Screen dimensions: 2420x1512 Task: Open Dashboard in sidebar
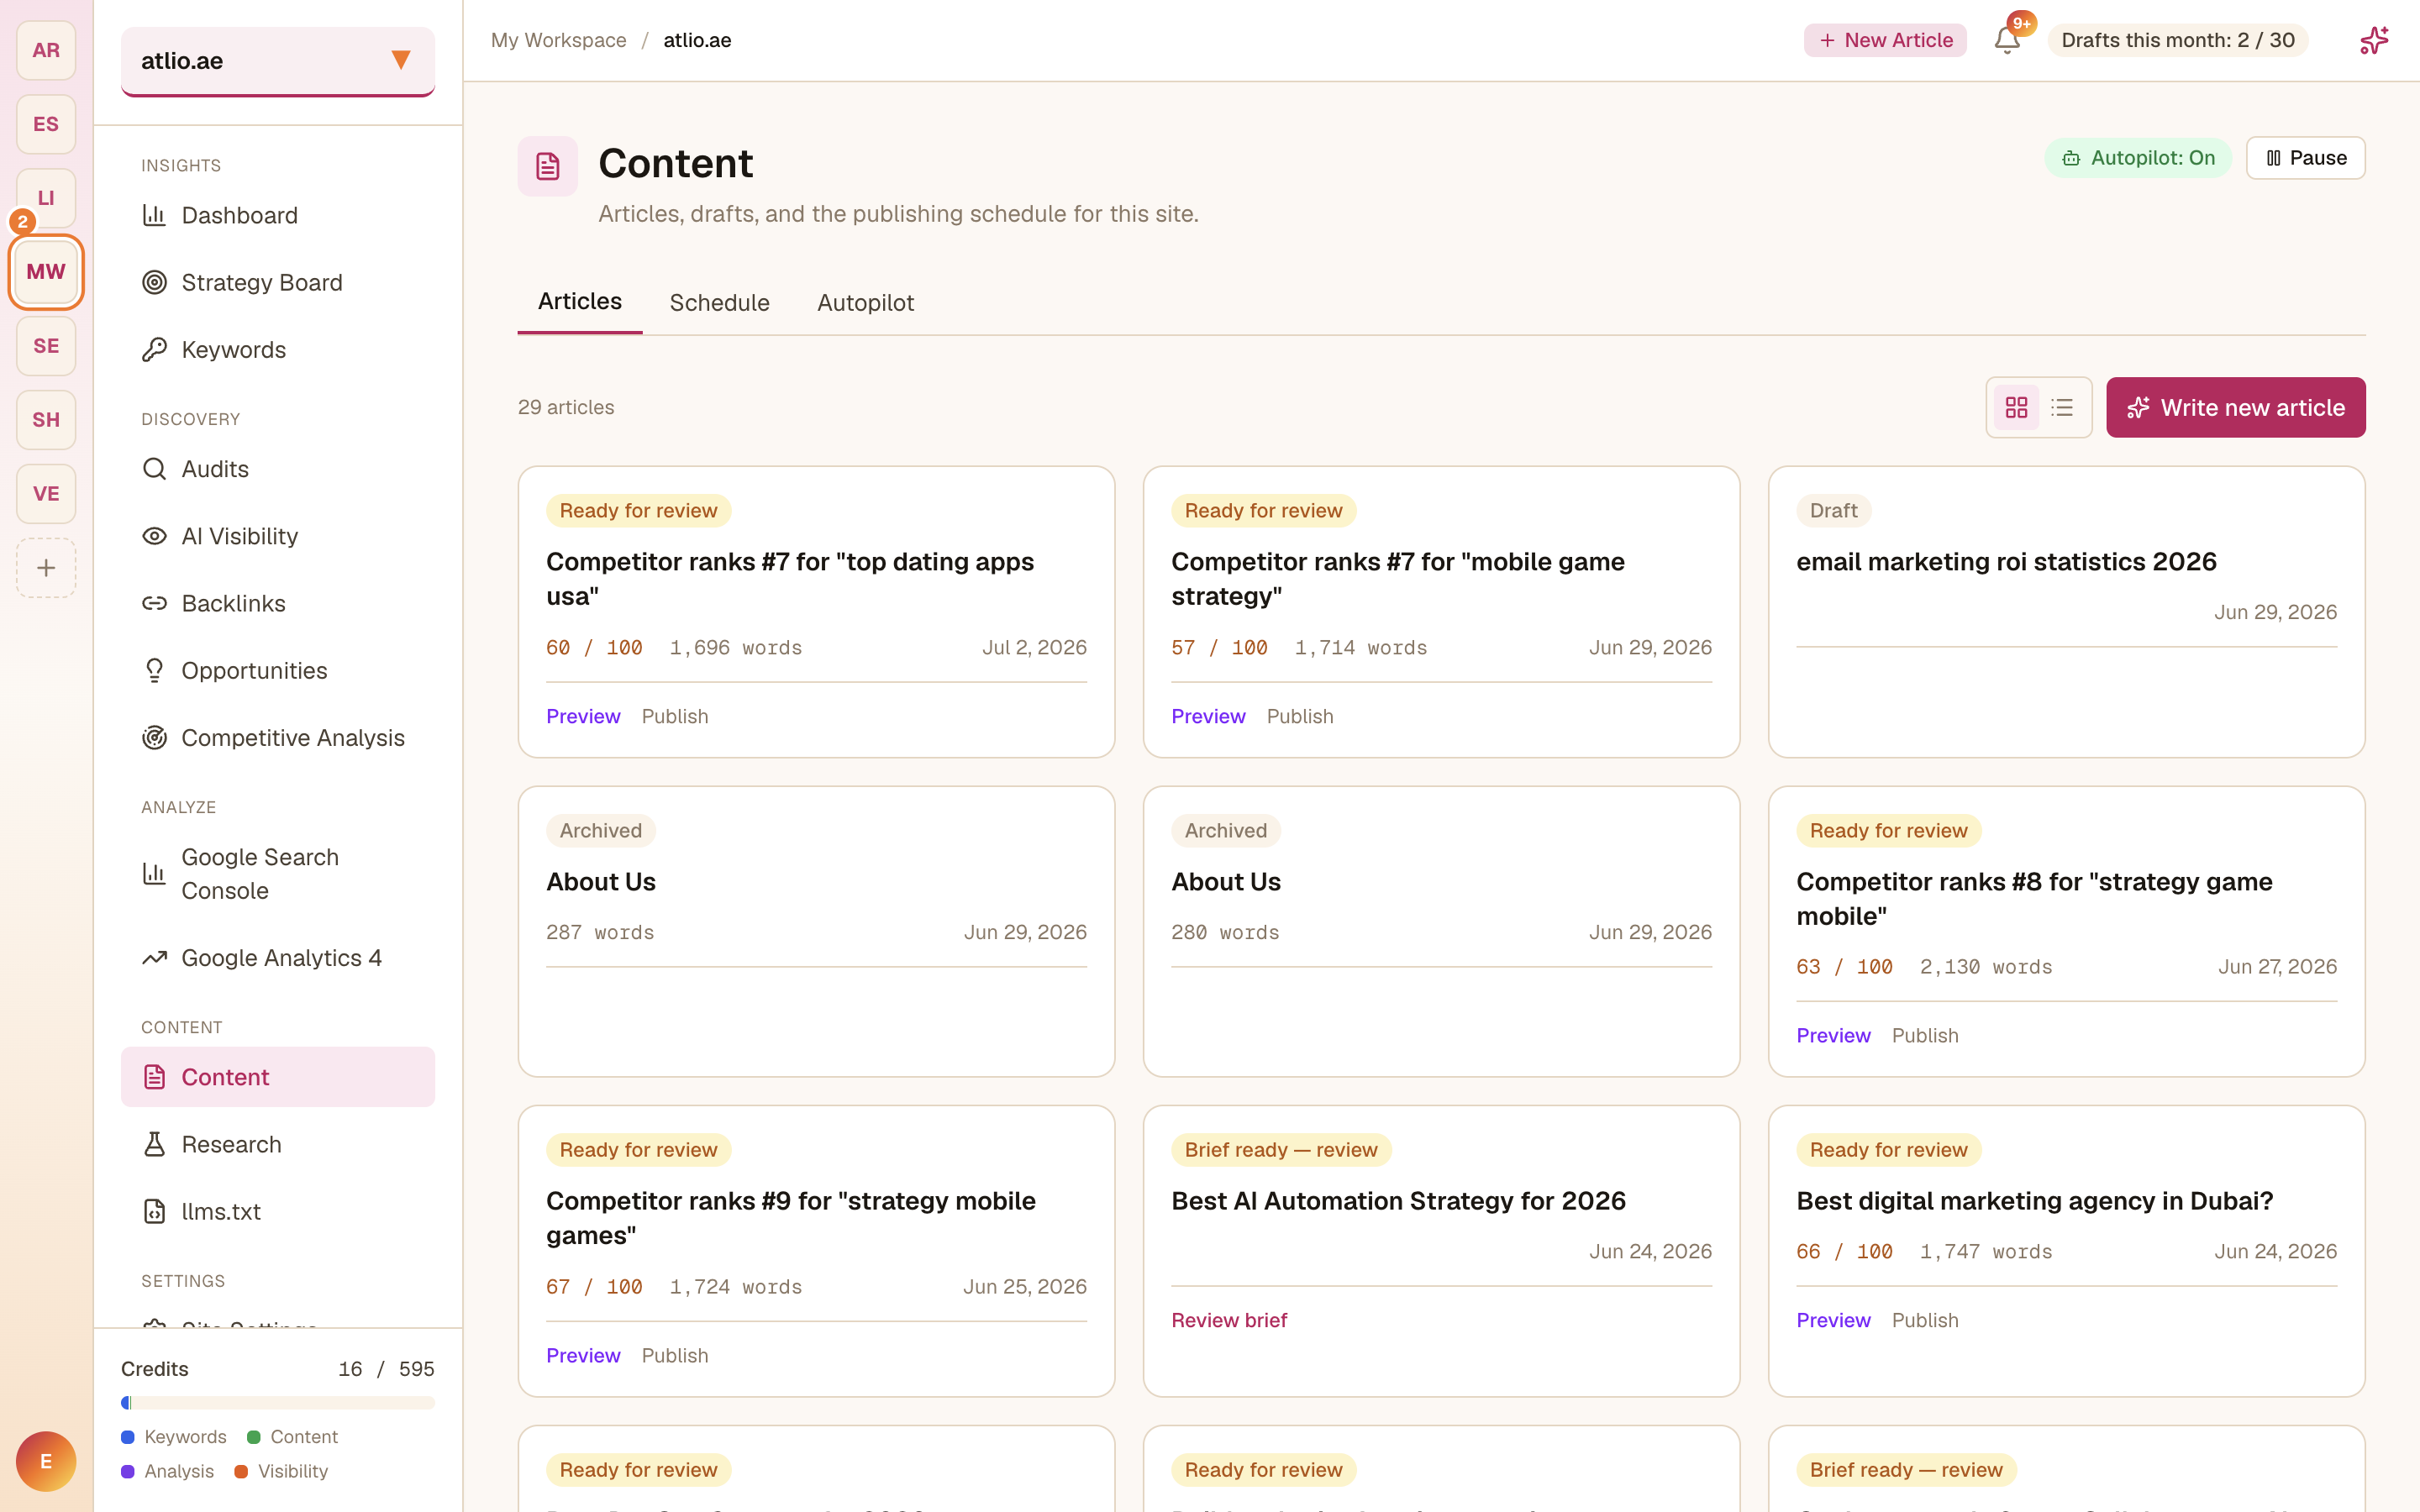pyautogui.click(x=278, y=215)
